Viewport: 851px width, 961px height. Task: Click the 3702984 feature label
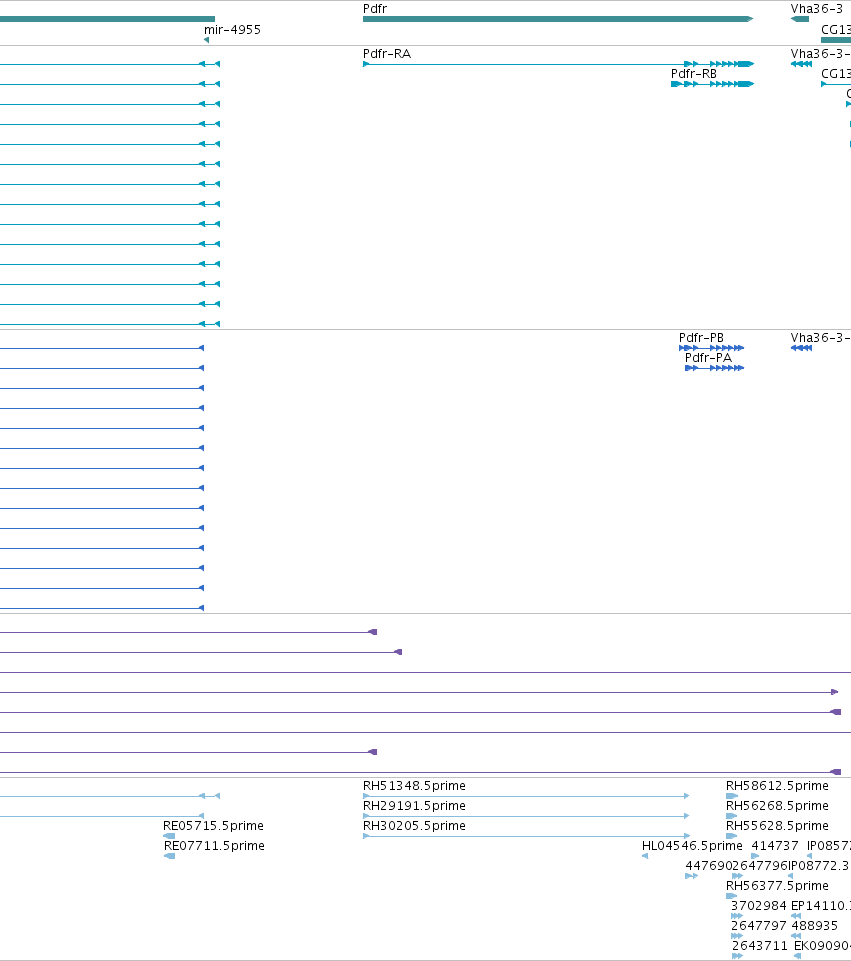pyautogui.click(x=758, y=906)
